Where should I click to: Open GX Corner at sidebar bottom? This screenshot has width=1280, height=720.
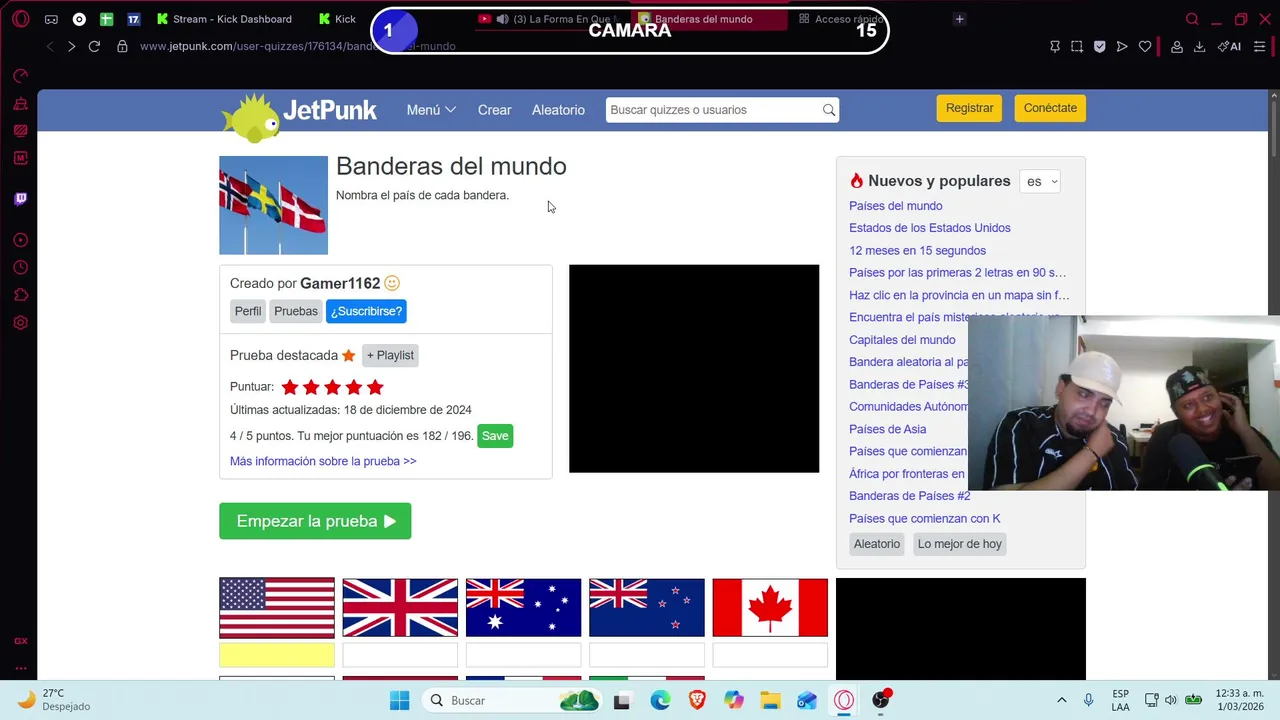coord(20,641)
